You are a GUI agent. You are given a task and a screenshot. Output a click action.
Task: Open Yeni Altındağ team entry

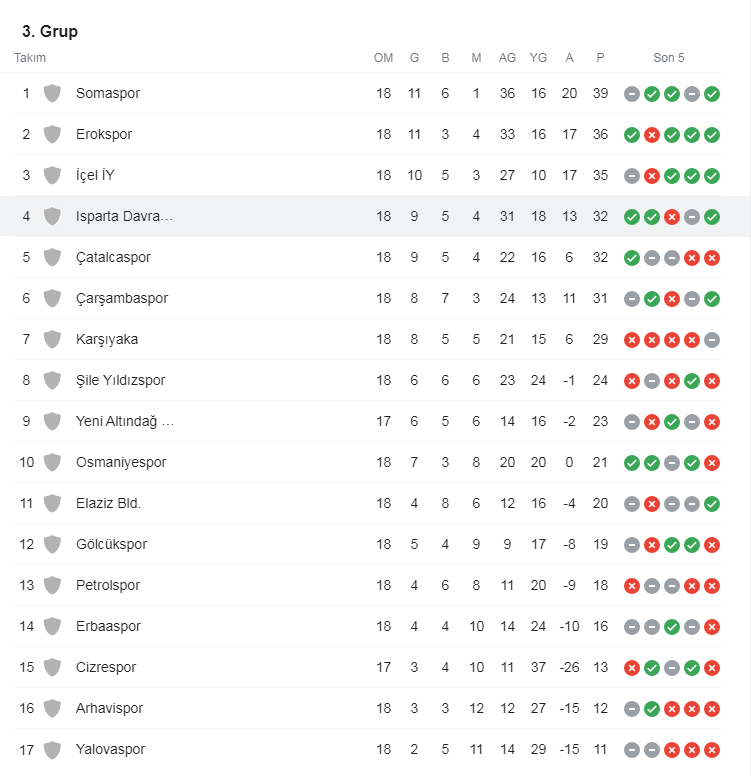click(125, 421)
